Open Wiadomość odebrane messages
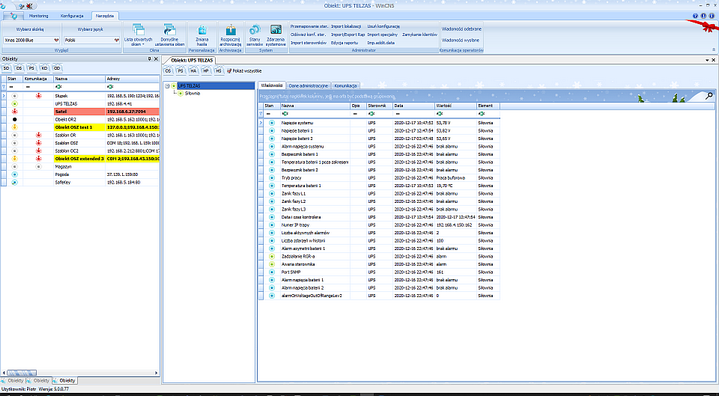 point(461,28)
